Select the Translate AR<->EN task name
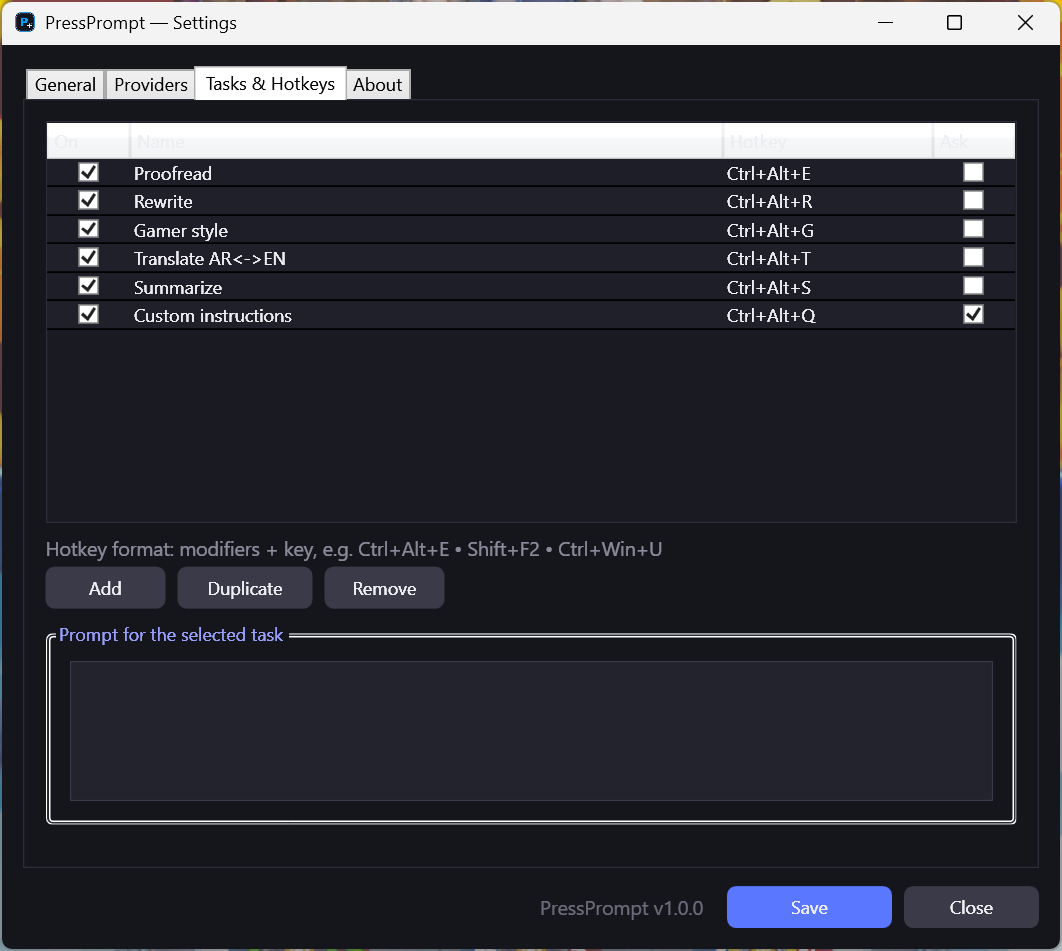The height and width of the screenshot is (951, 1062). 209,259
